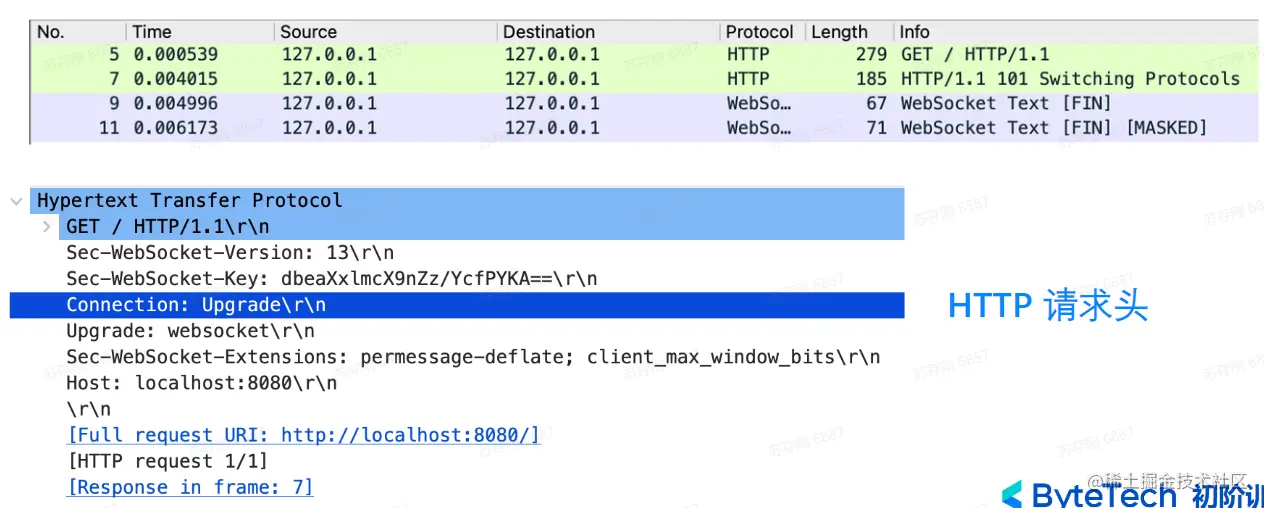Select packet 7 101 Switching Protocols row
This screenshot has width=1264, height=508.
point(645,79)
